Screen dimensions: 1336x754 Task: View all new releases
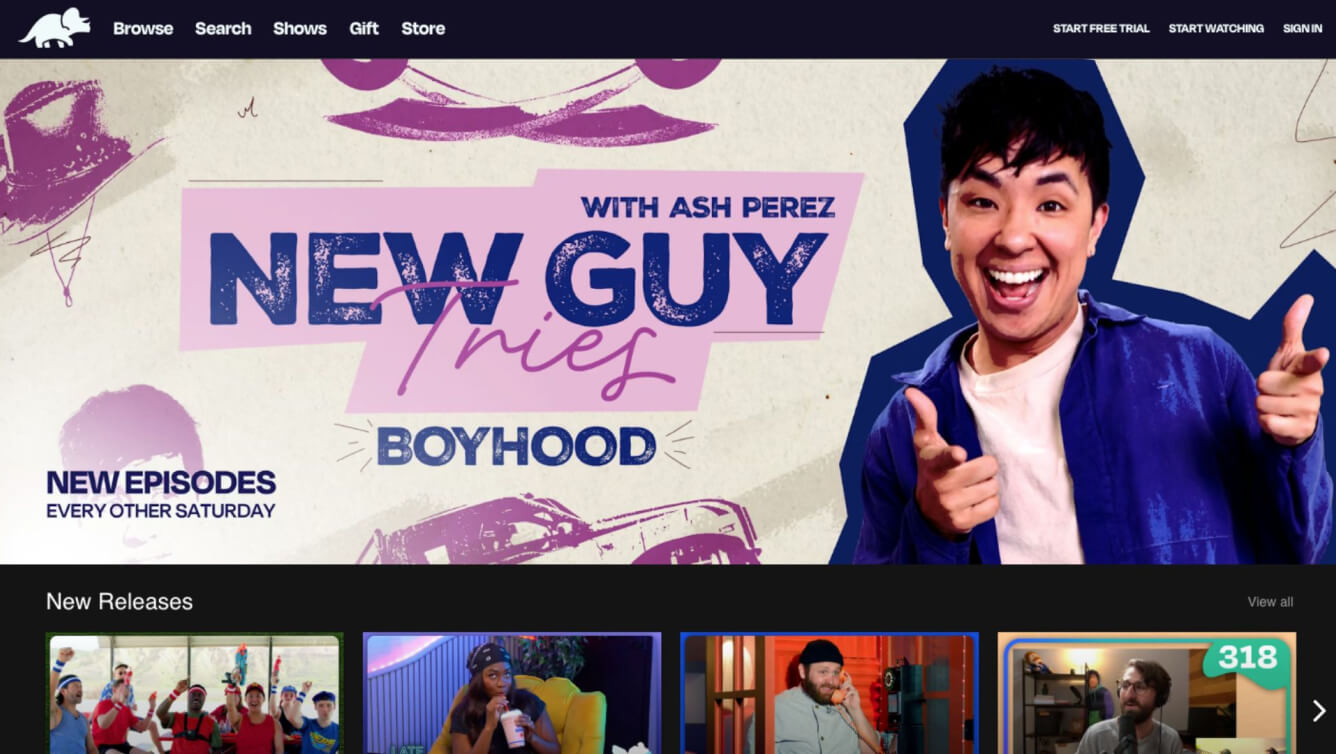1270,602
